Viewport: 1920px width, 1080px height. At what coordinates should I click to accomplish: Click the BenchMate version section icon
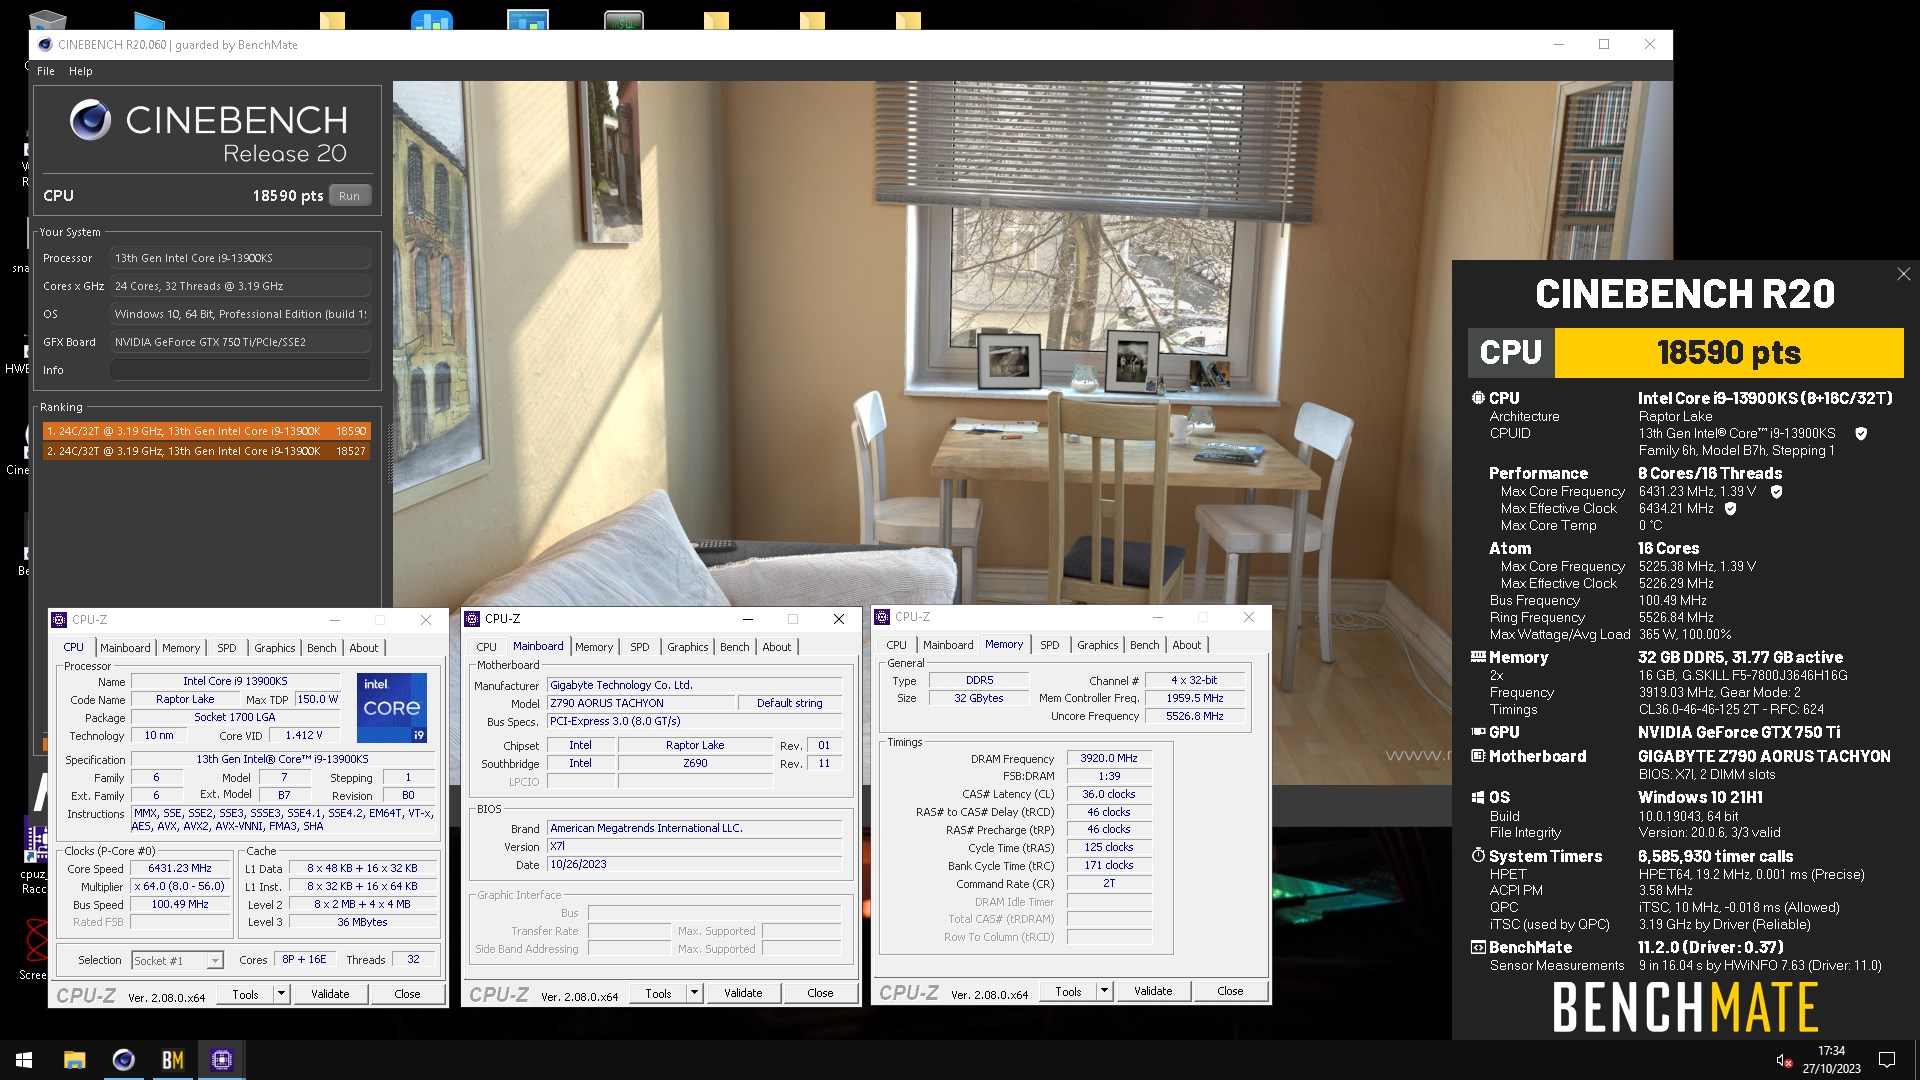(x=1478, y=947)
